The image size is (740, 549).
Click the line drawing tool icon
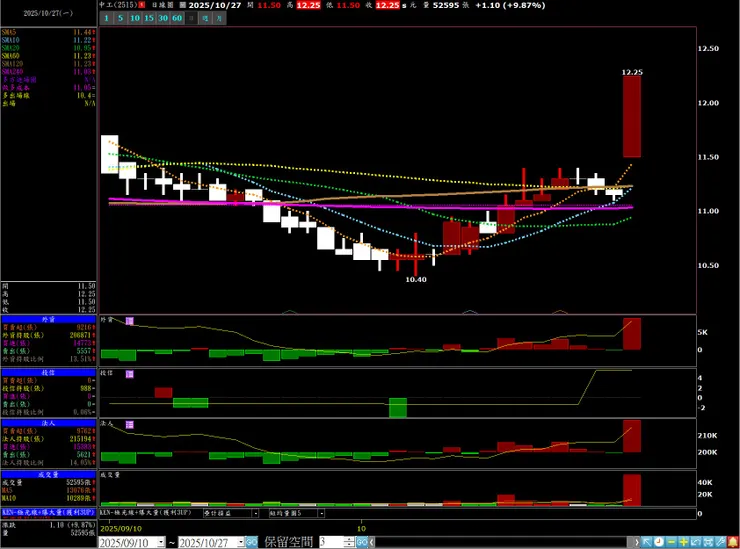[x=696, y=542]
